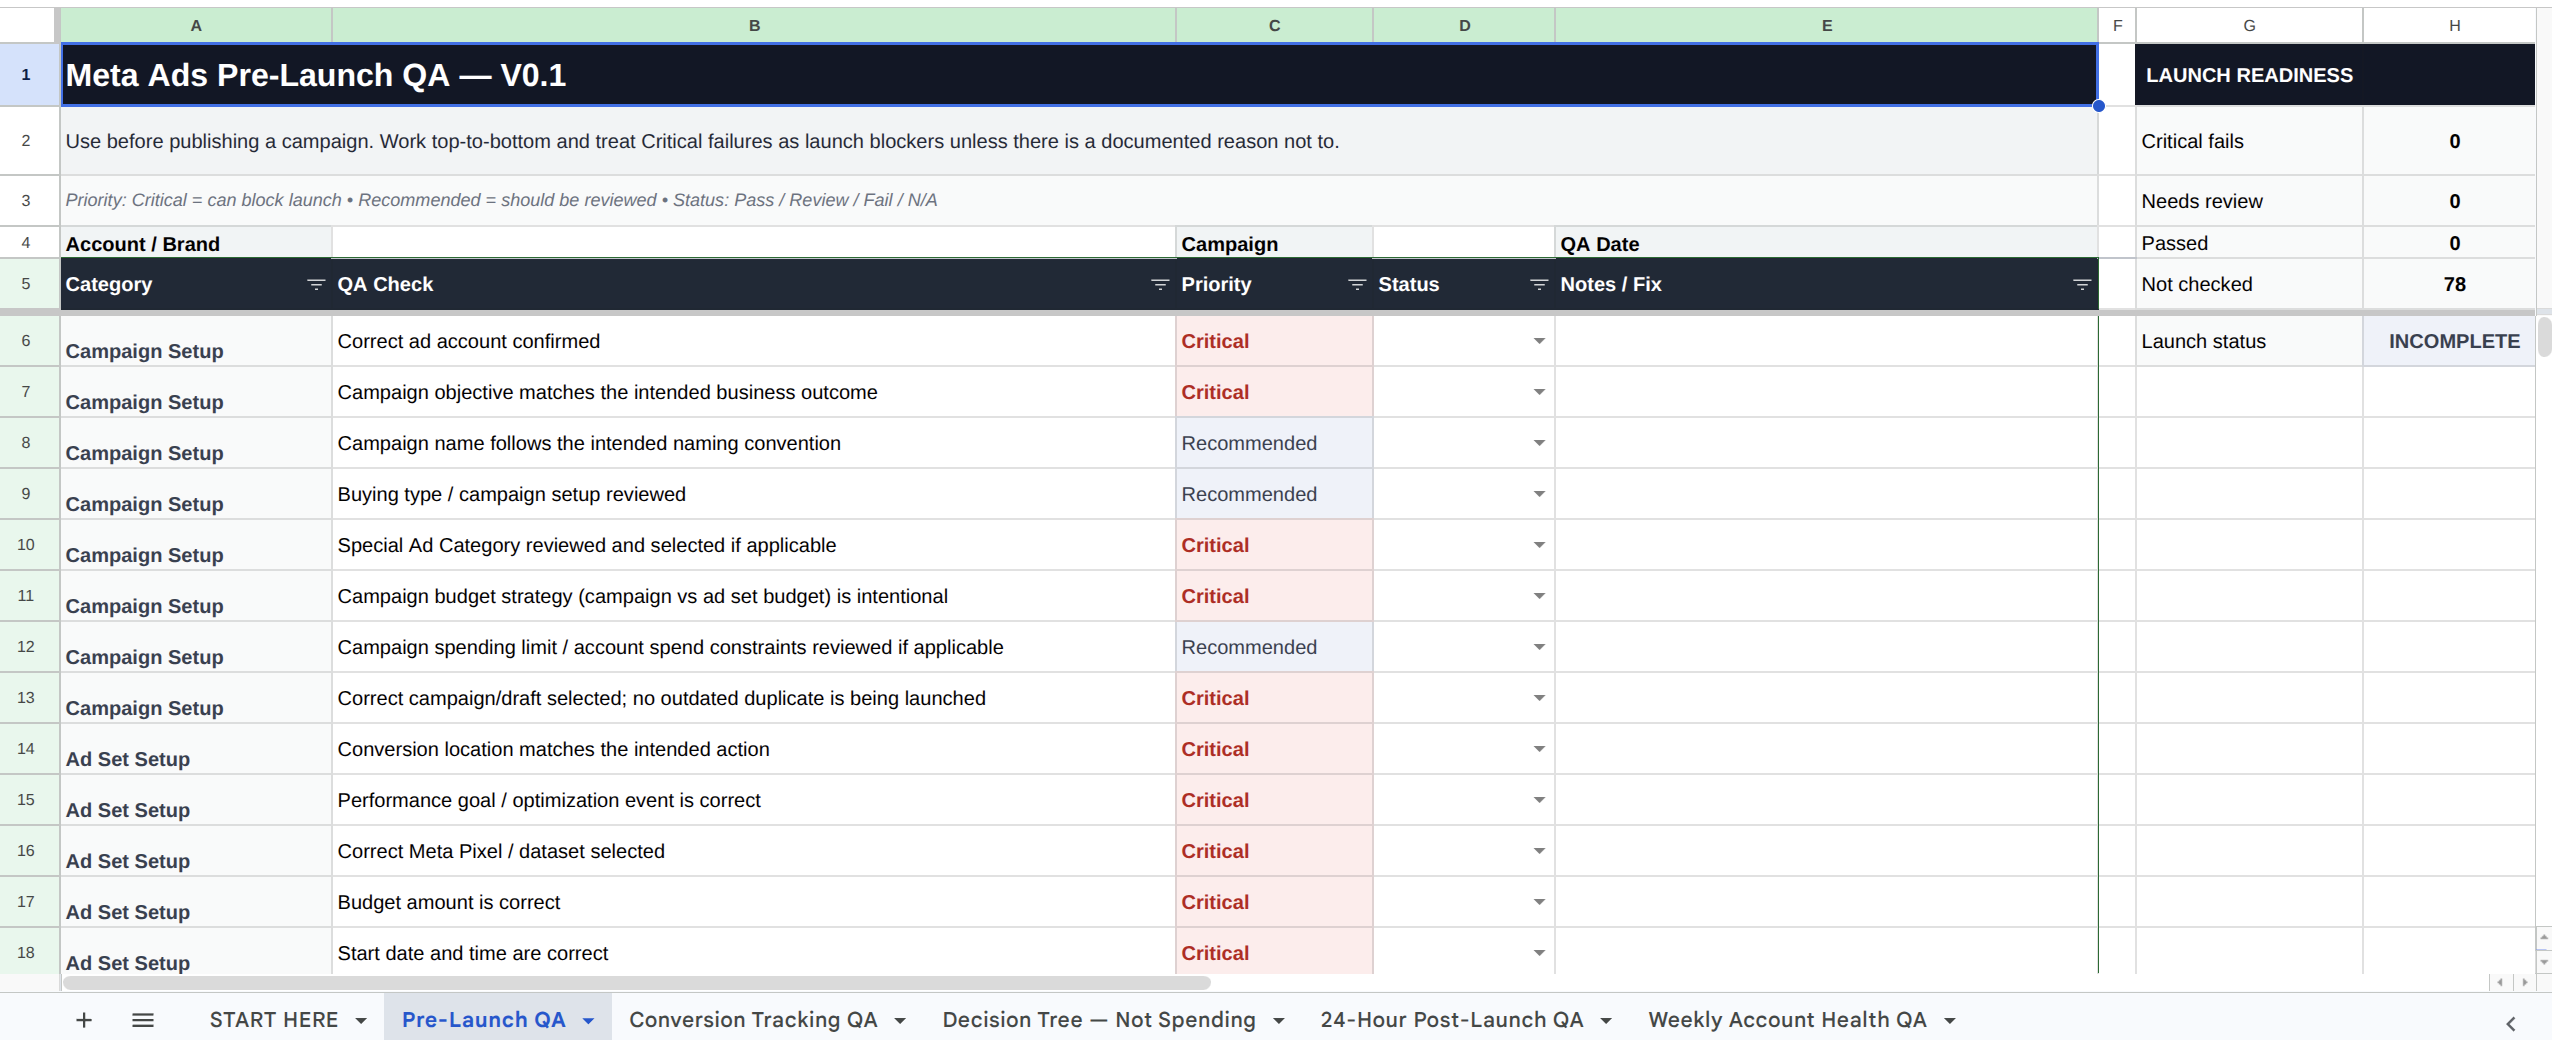The height and width of the screenshot is (1040, 2552).
Task: Click the LAUNCH READINESS header cell
Action: [x=2335, y=75]
